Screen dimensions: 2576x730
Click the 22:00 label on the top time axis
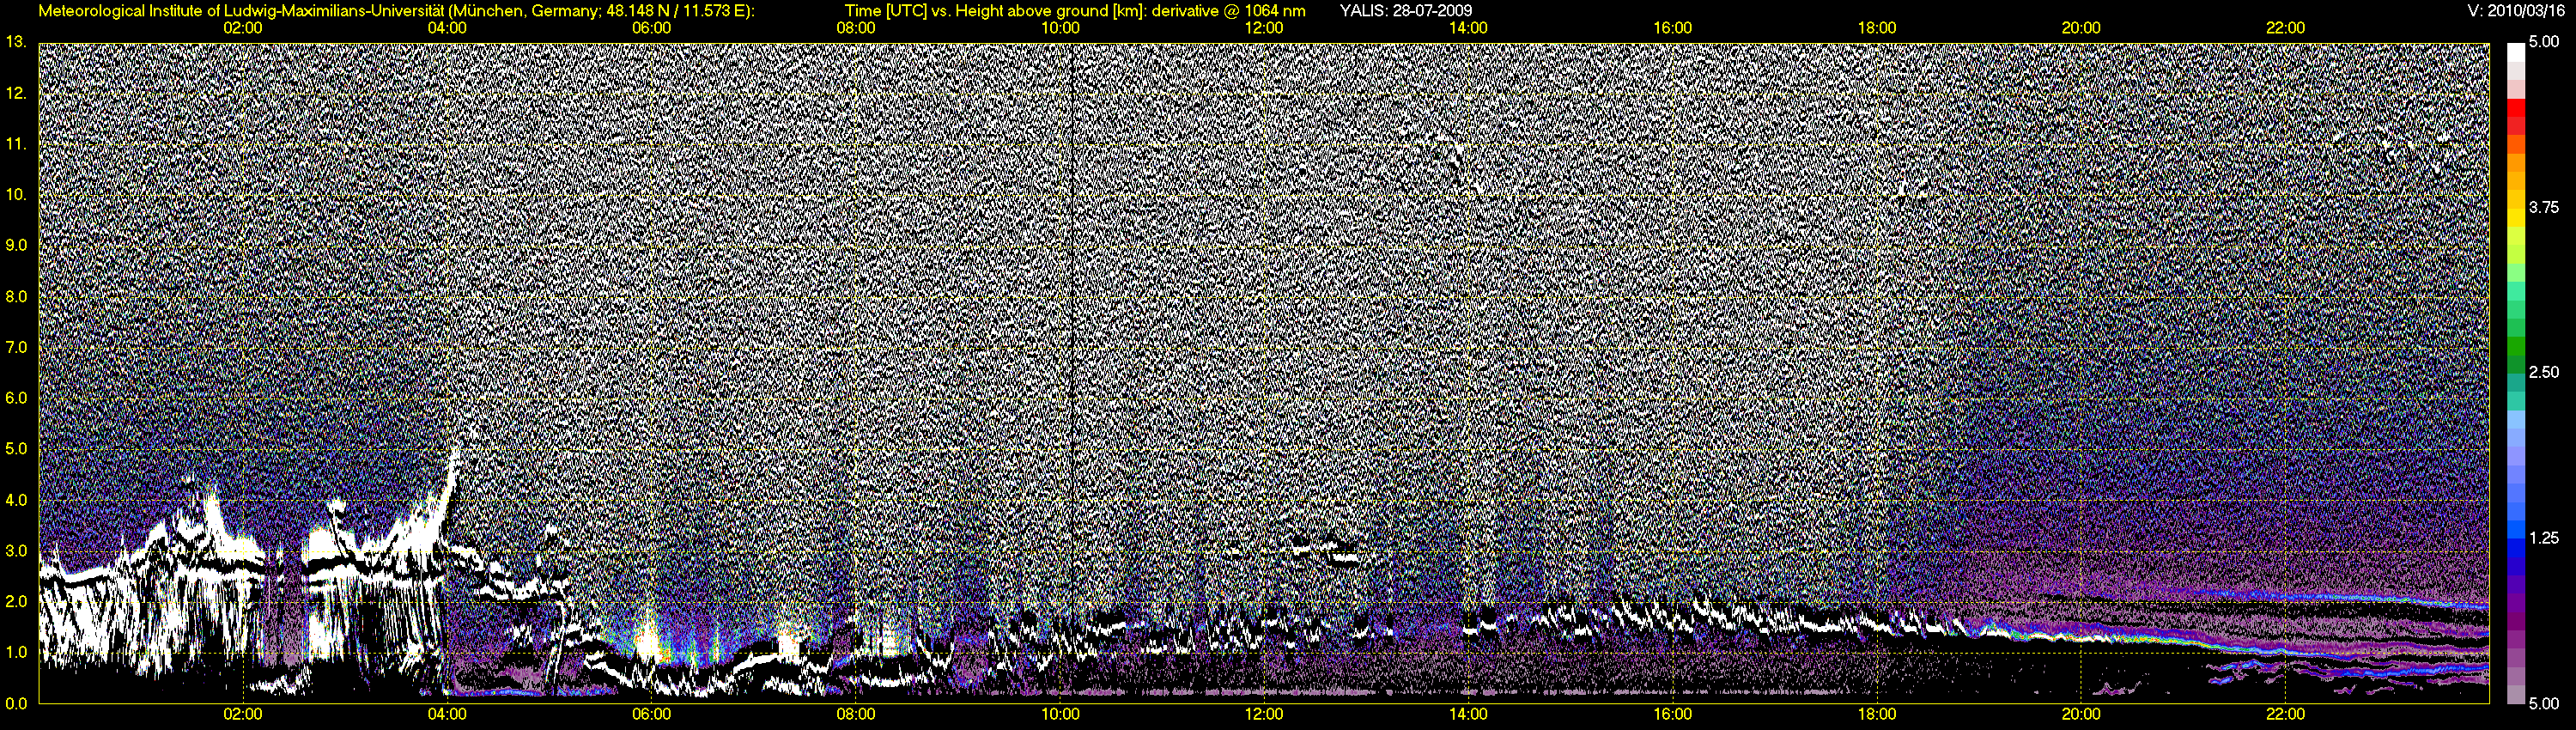2285,28
